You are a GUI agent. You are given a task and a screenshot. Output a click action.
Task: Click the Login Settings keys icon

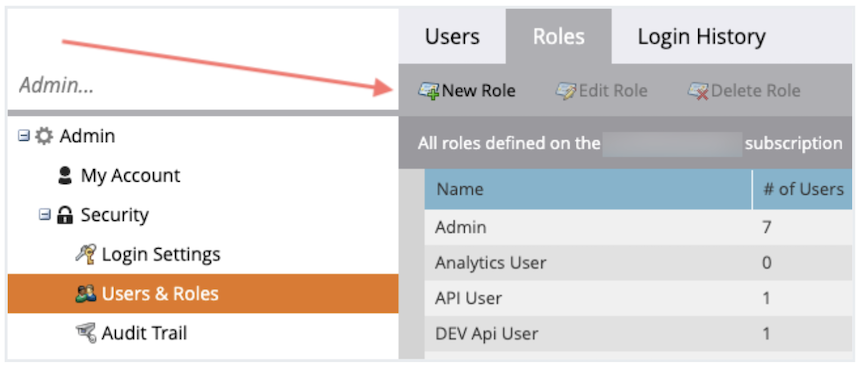click(85, 254)
